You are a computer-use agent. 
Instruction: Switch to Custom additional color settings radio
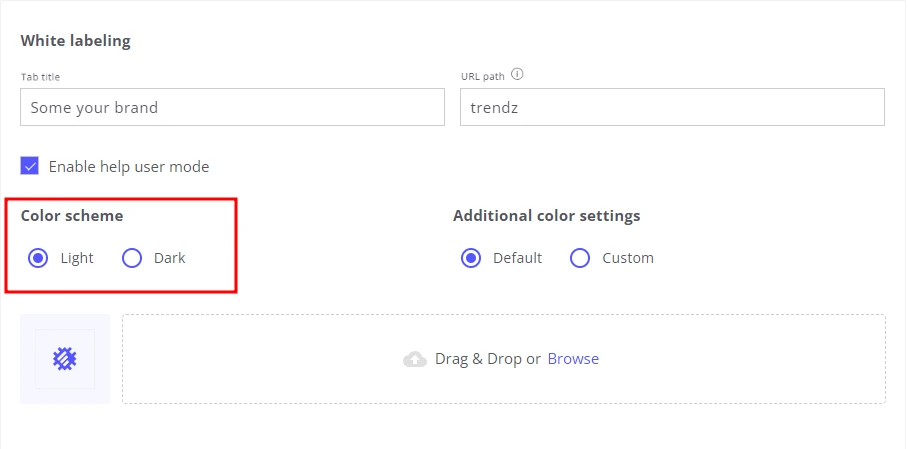pyautogui.click(x=580, y=258)
